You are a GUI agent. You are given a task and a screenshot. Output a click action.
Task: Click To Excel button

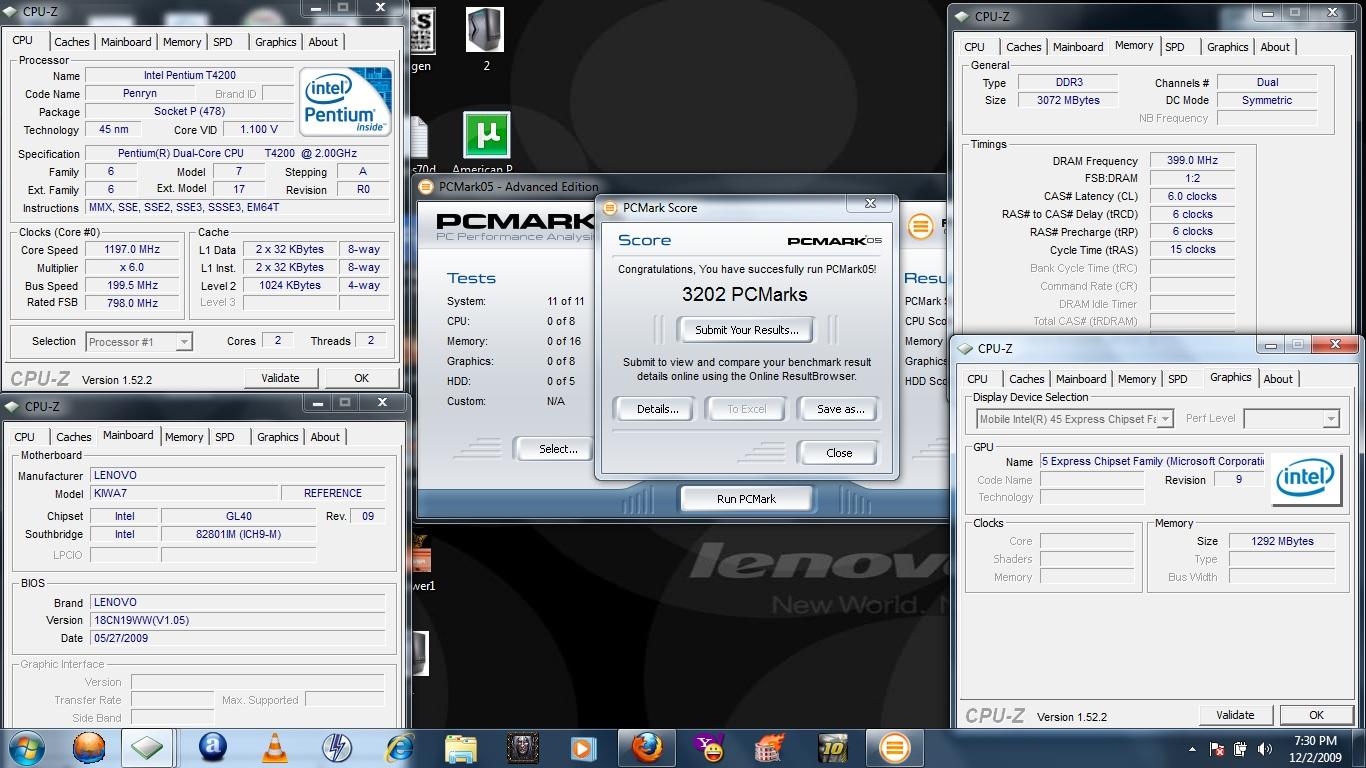(746, 409)
